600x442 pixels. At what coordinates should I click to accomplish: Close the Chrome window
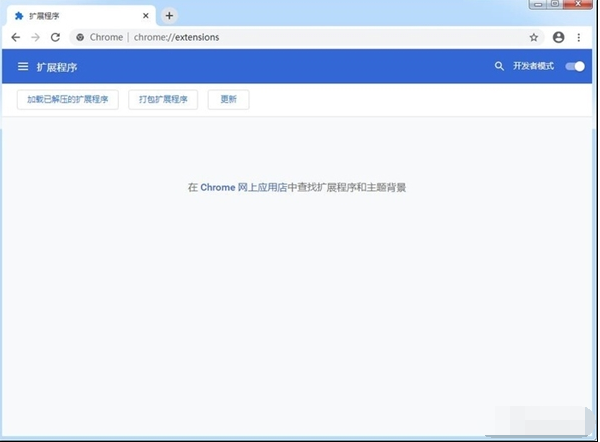click(x=578, y=4)
